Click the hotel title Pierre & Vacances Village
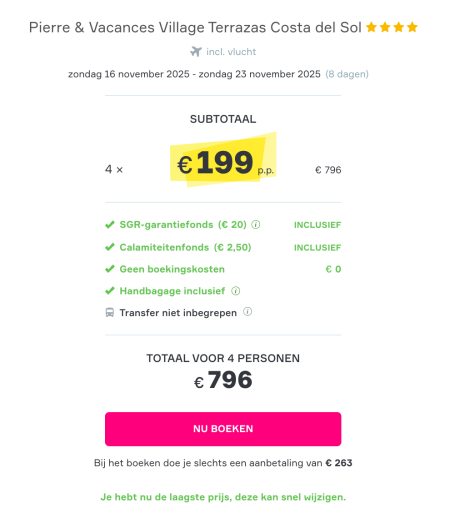Screen dimensions: 450x524 pyautogui.click(x=195, y=27)
